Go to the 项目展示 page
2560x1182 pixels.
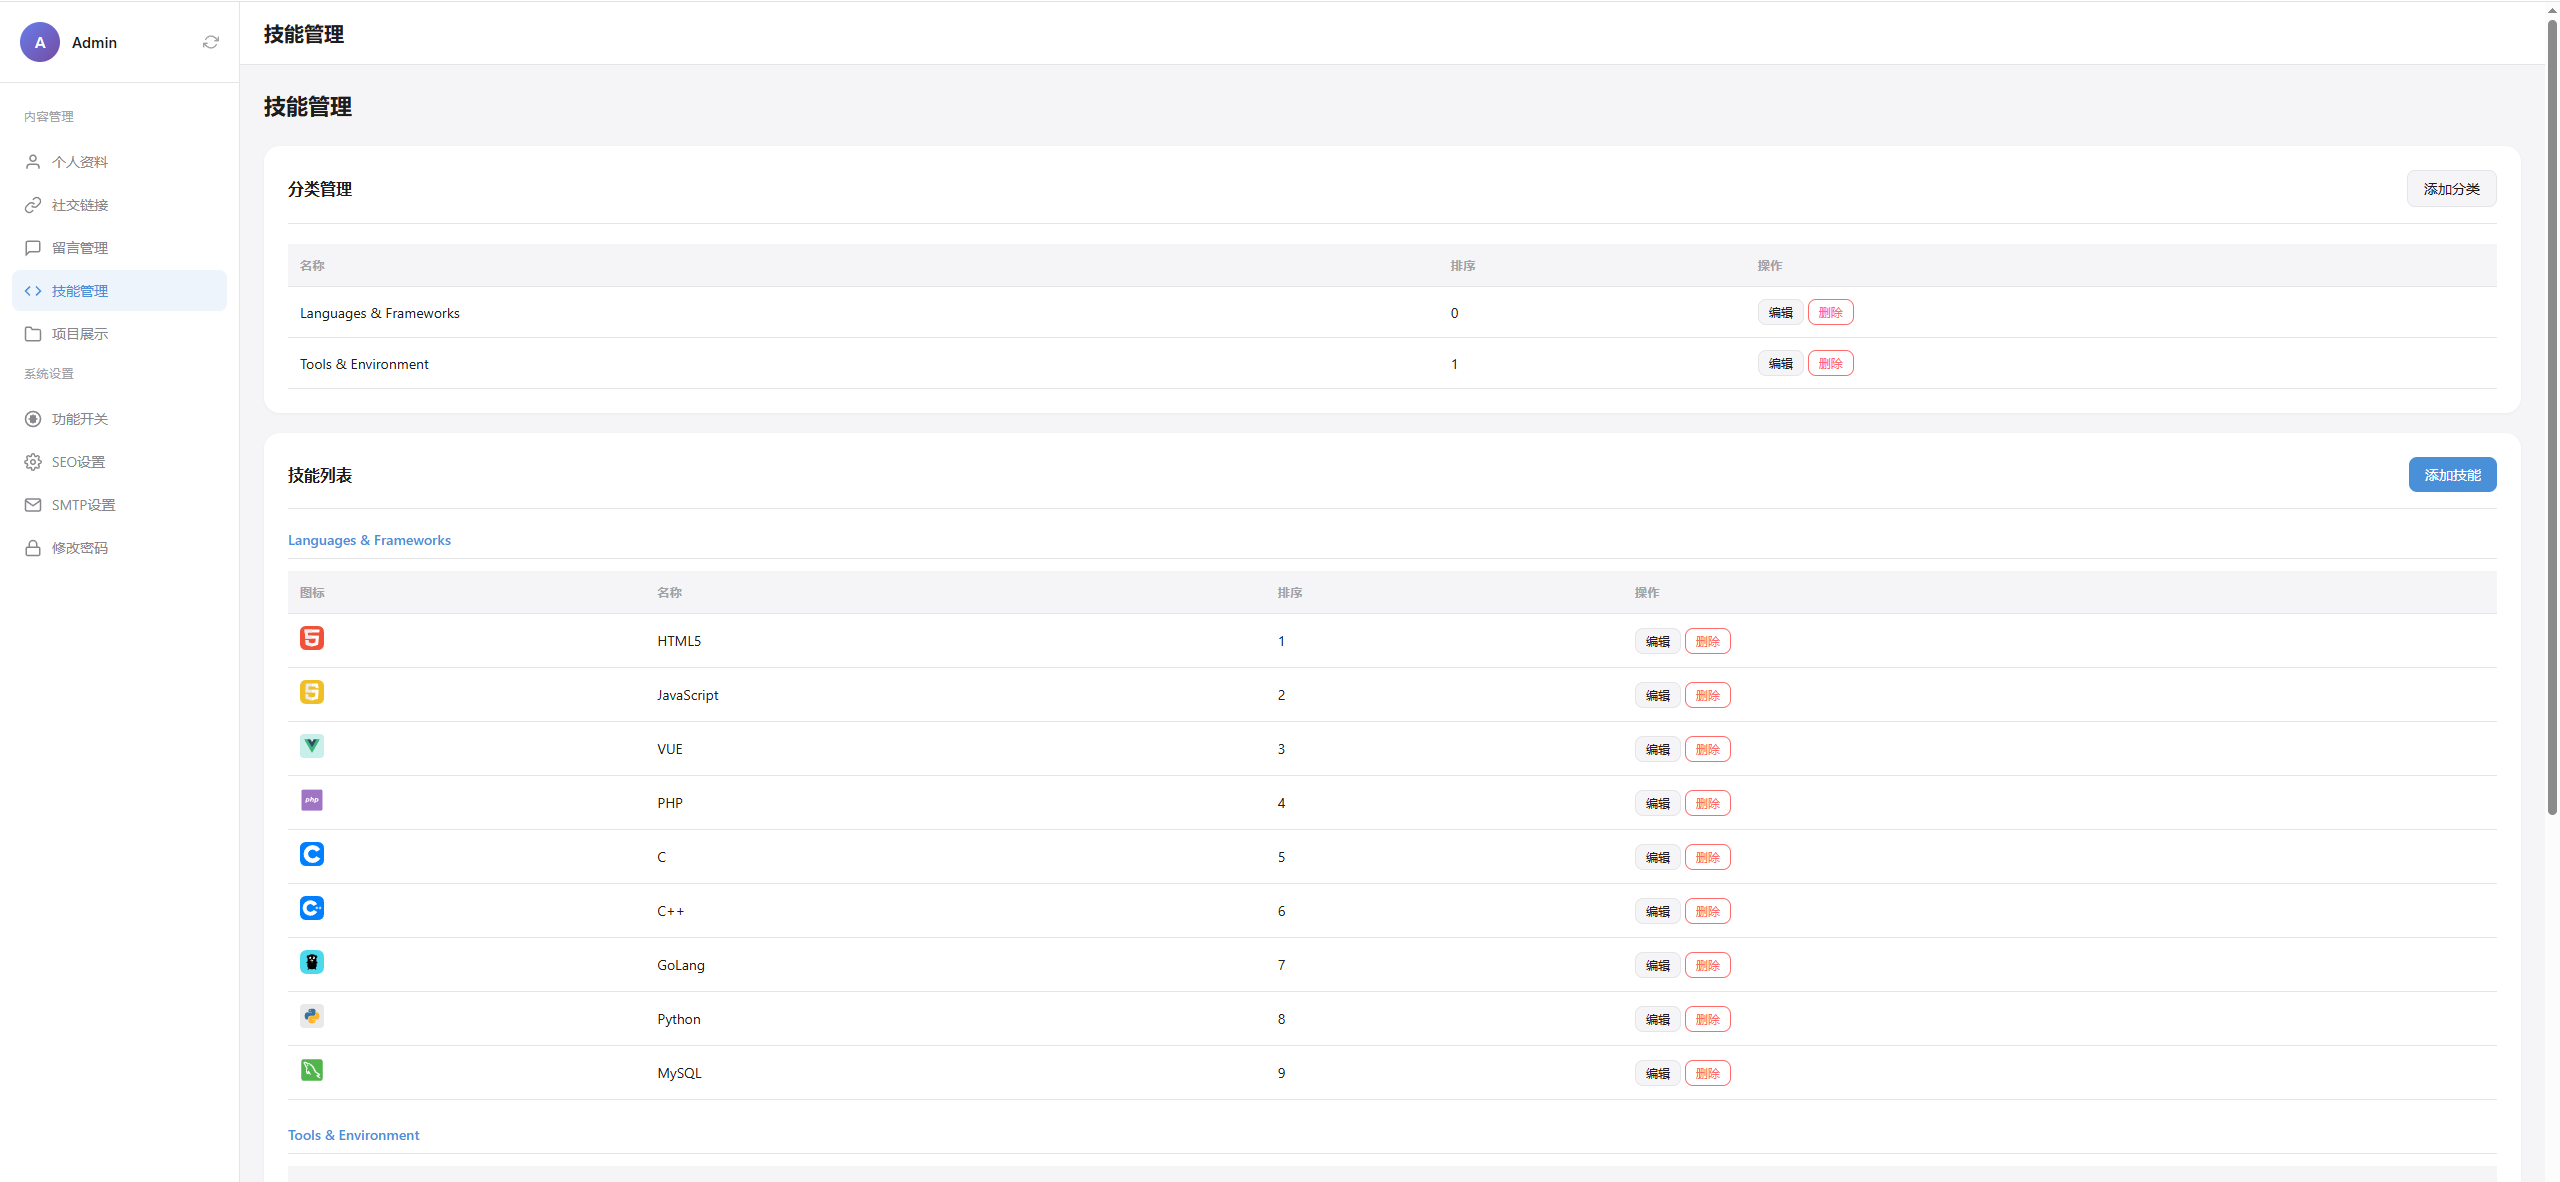[80, 334]
